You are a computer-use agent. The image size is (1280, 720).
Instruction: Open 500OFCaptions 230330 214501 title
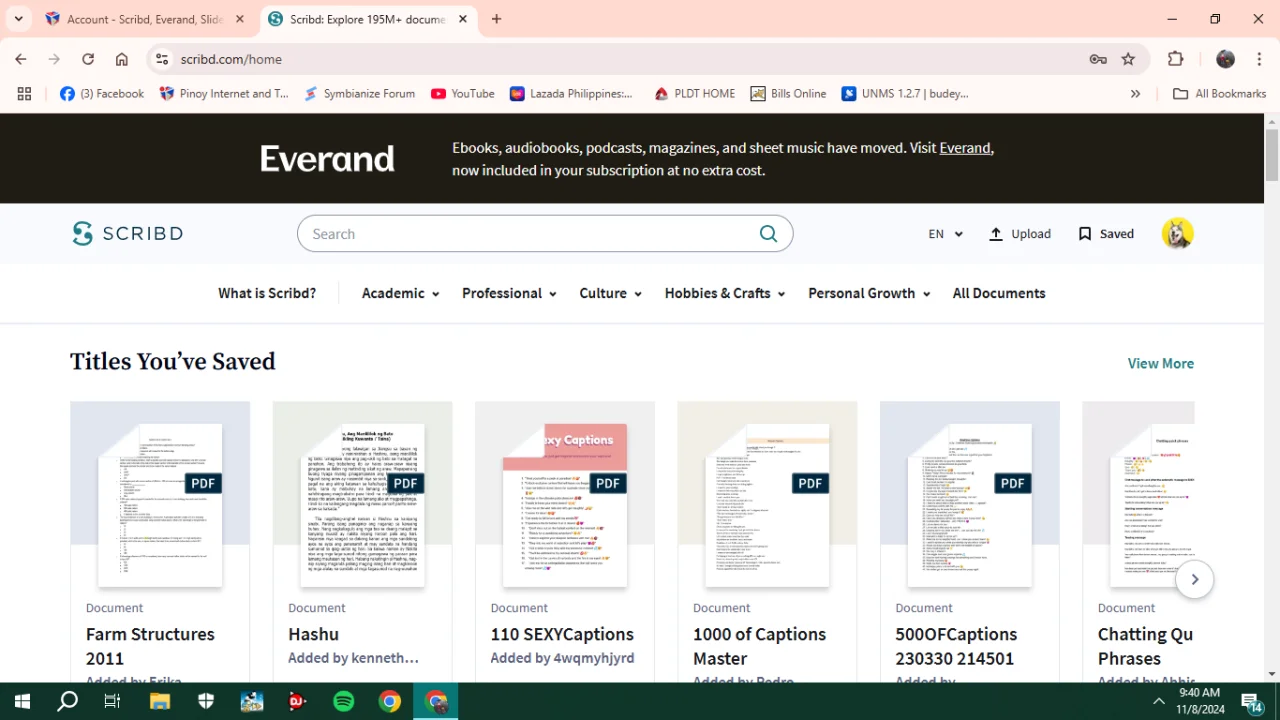click(955, 646)
